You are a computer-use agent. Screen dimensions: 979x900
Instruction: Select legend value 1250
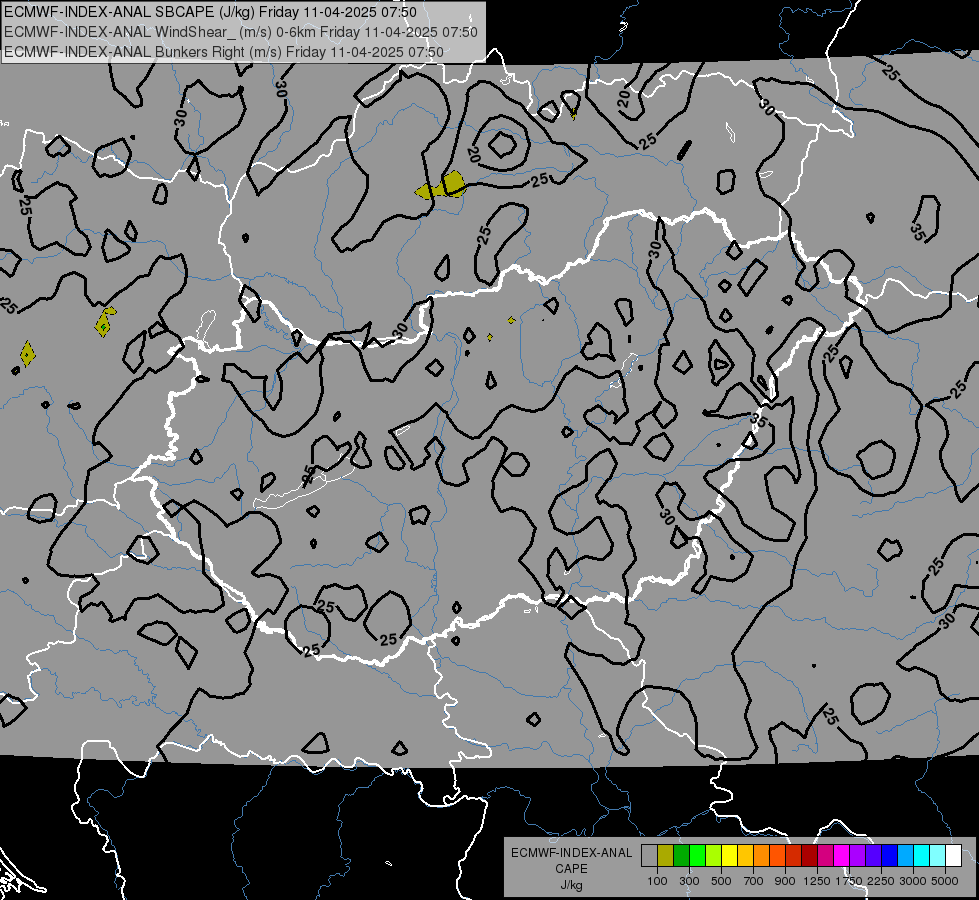coord(817,881)
